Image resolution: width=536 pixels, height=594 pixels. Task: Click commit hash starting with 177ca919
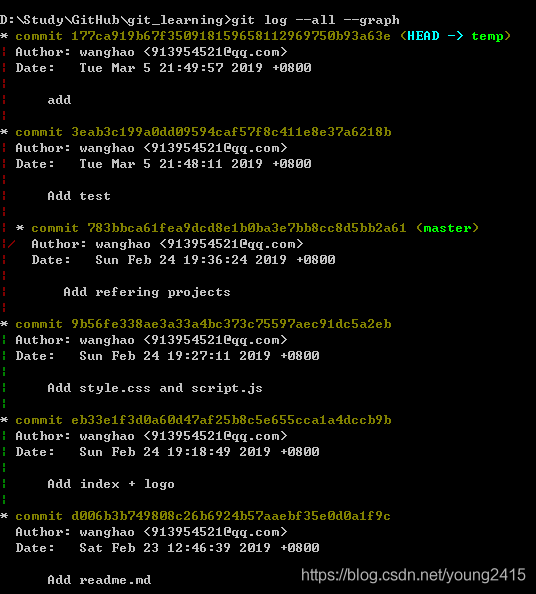click(x=231, y=36)
